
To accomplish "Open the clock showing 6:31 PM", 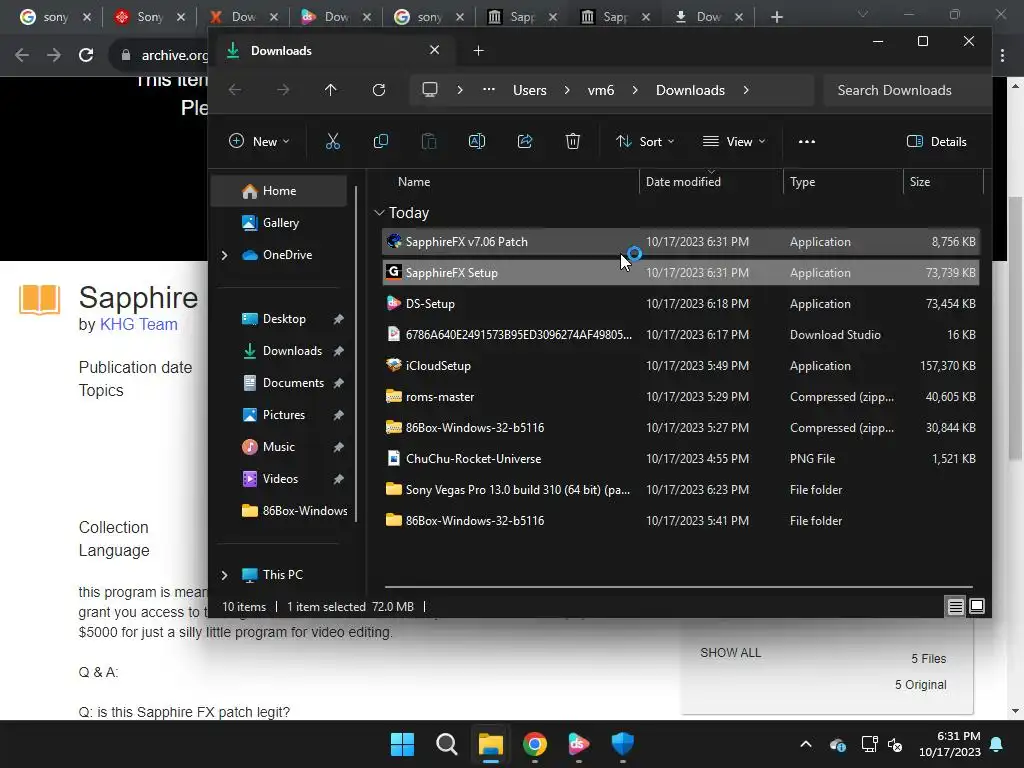I will click(x=950, y=744).
